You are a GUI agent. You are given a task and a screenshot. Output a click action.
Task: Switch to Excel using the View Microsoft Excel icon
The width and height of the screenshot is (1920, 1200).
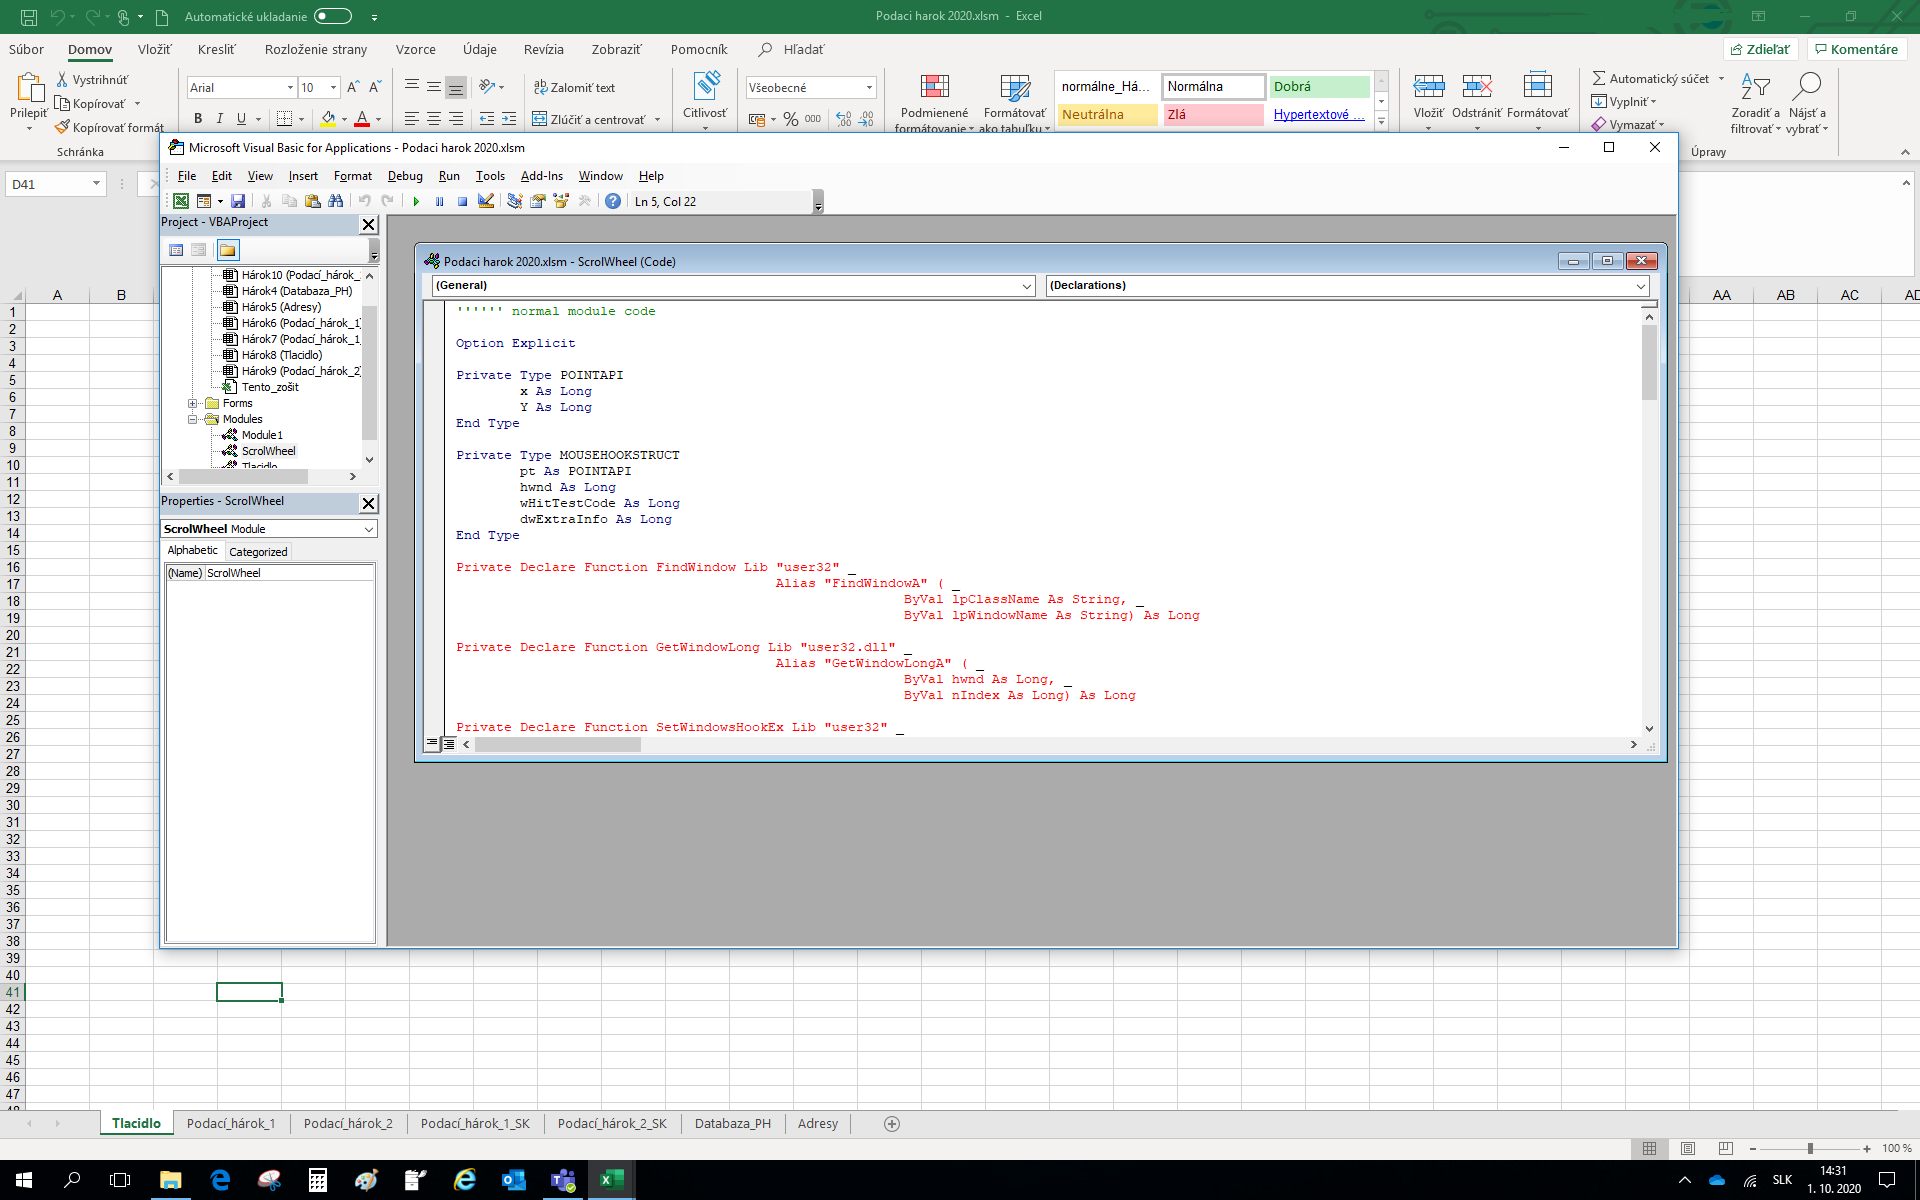[181, 201]
